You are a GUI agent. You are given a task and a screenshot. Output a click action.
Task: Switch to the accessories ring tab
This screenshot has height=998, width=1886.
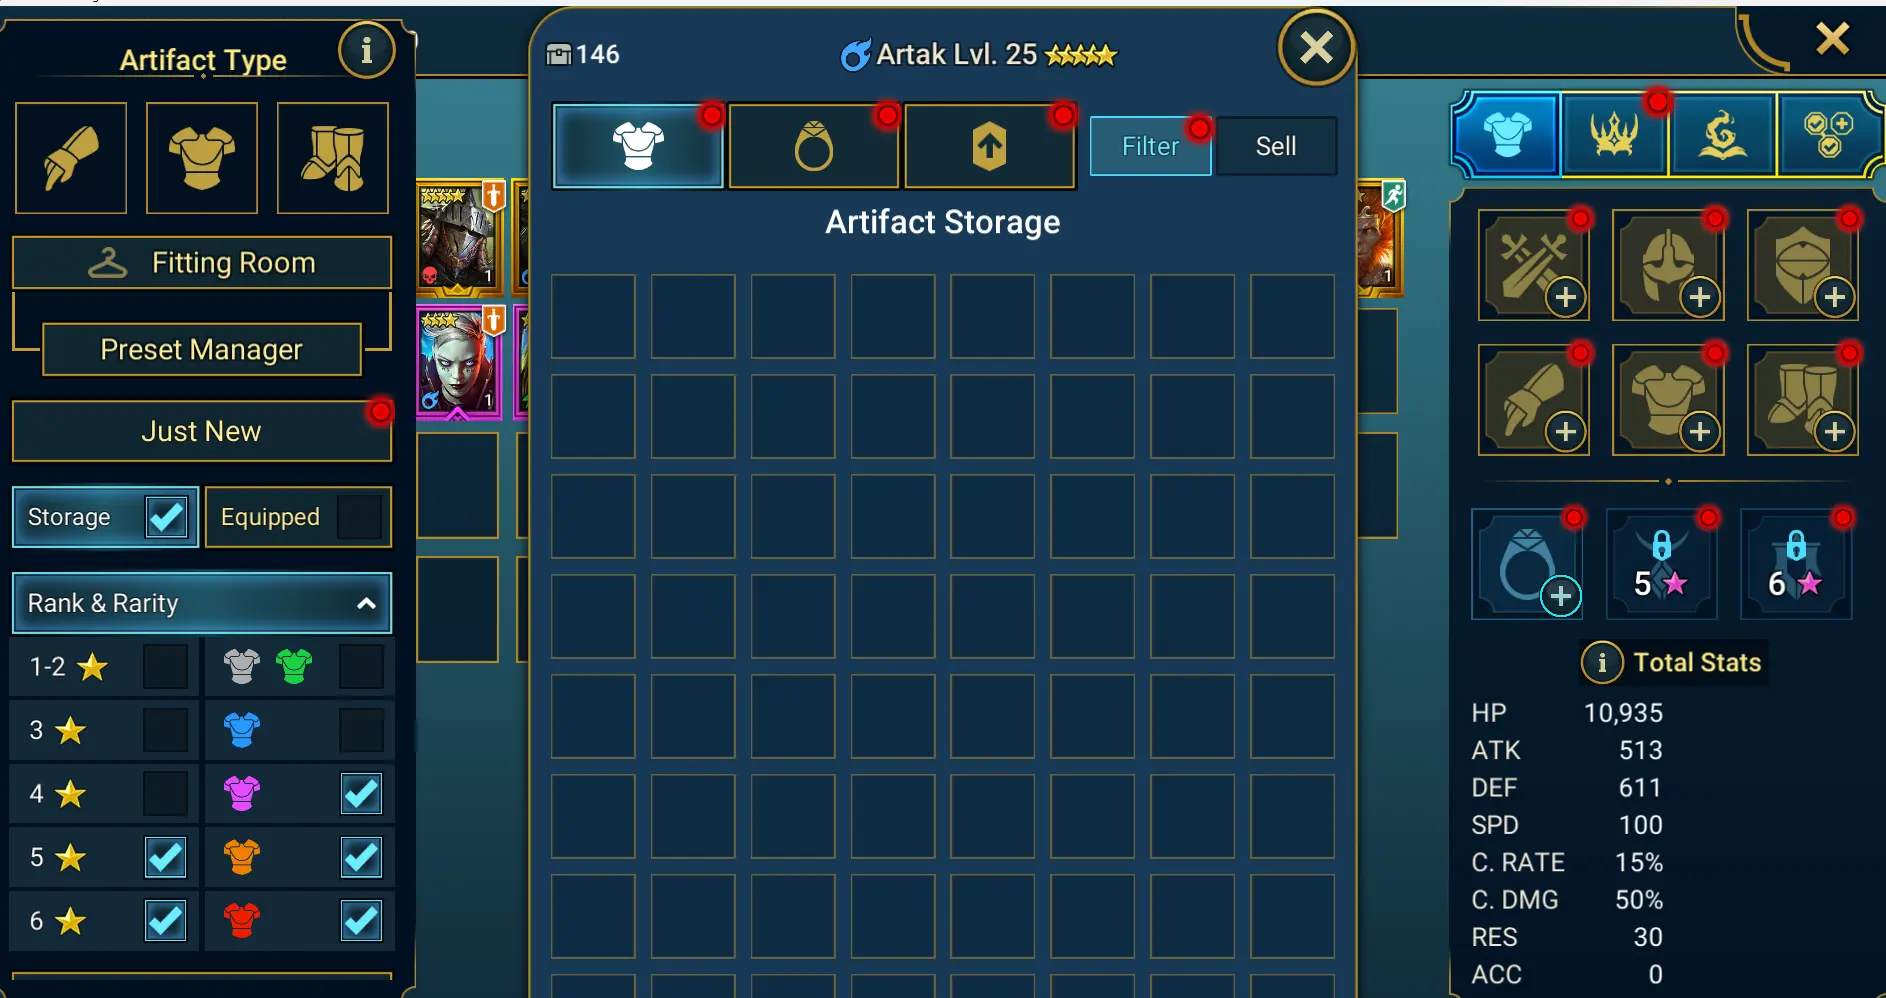click(x=814, y=146)
